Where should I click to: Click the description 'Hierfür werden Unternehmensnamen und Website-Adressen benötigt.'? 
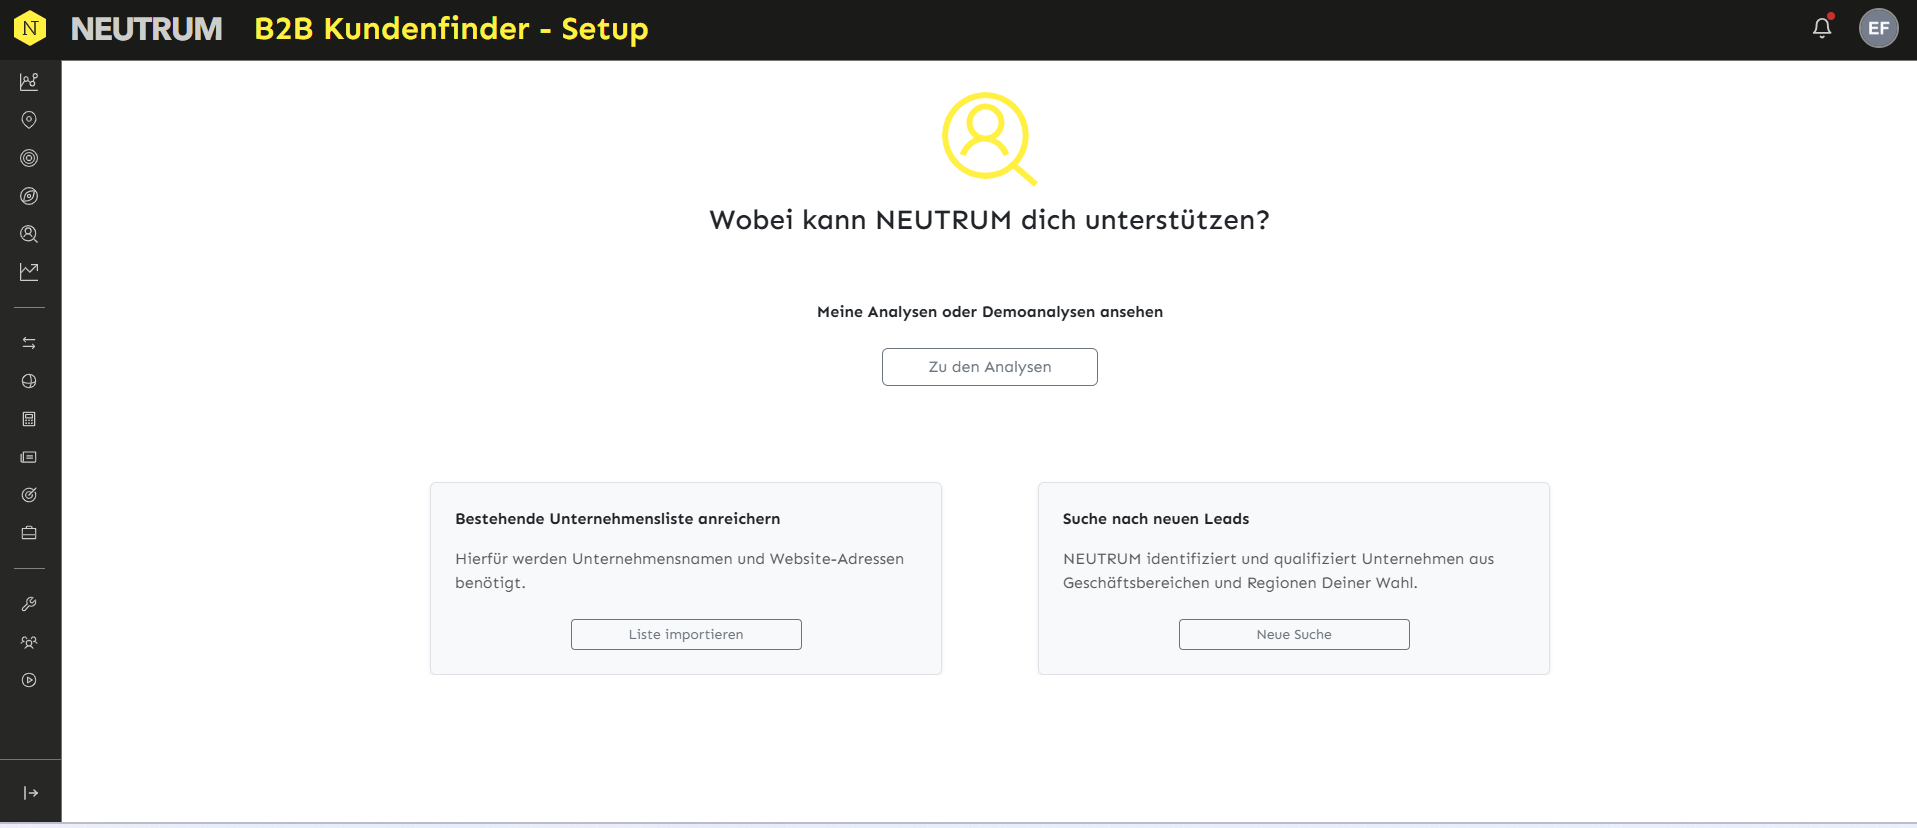[x=679, y=571]
